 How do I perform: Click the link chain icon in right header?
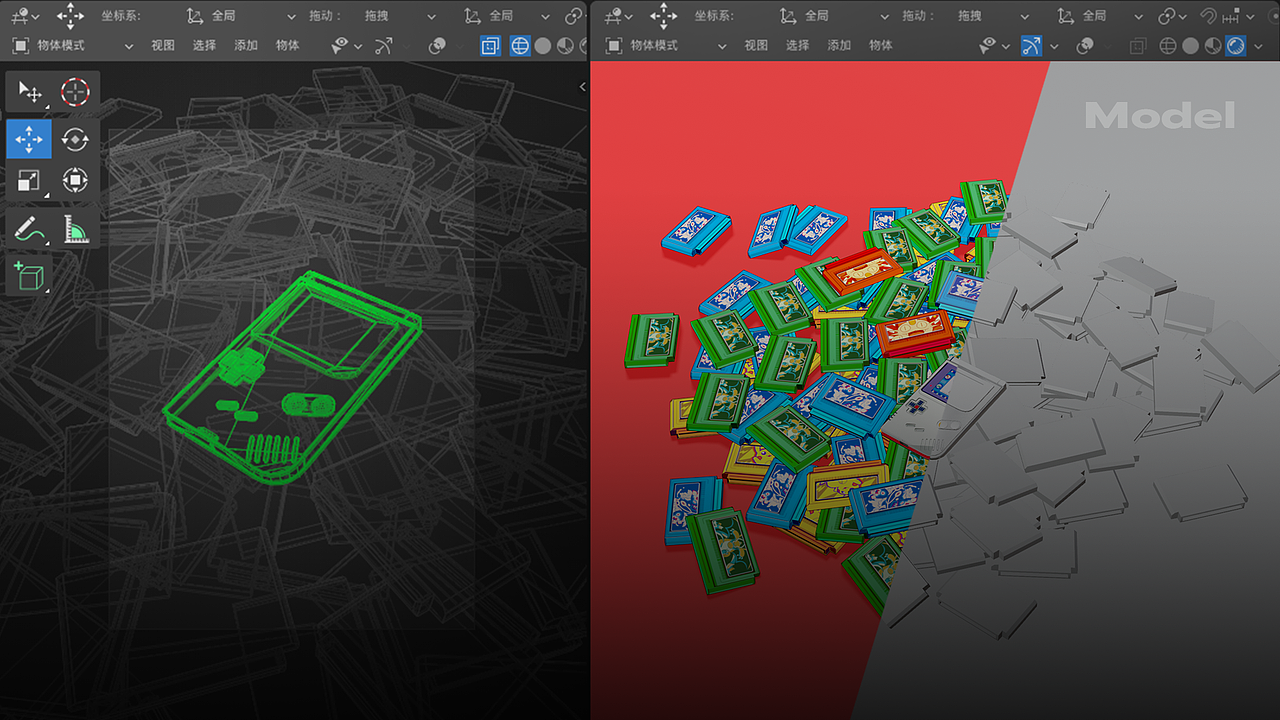(1166, 16)
